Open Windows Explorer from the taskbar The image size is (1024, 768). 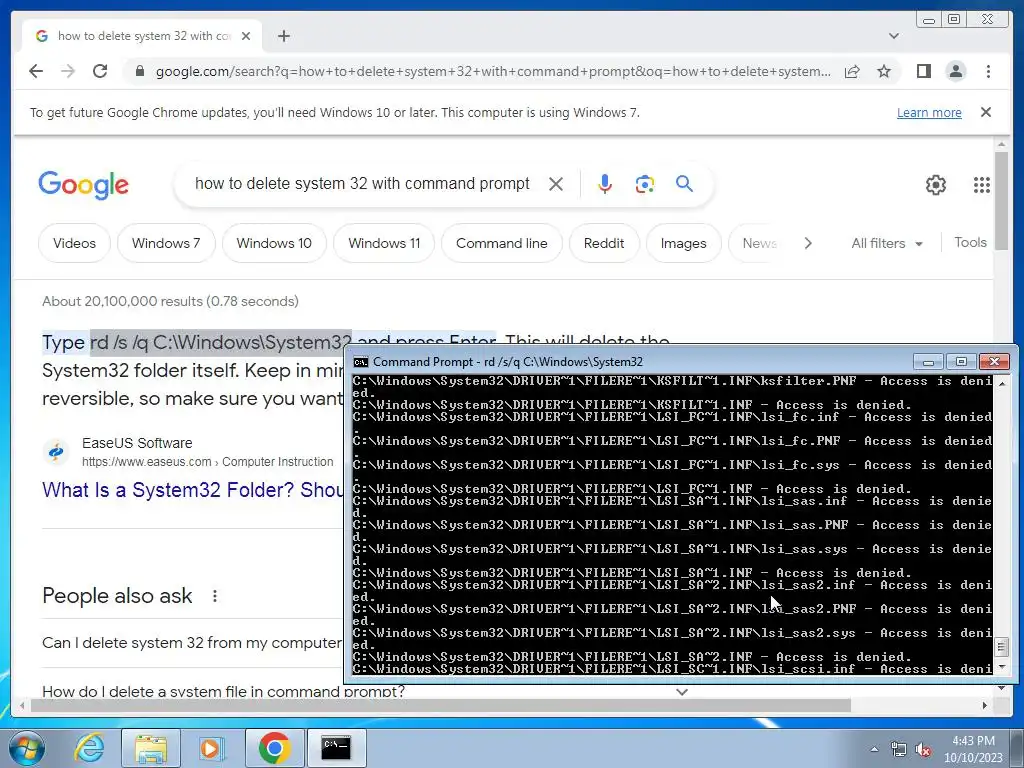pyautogui.click(x=151, y=748)
